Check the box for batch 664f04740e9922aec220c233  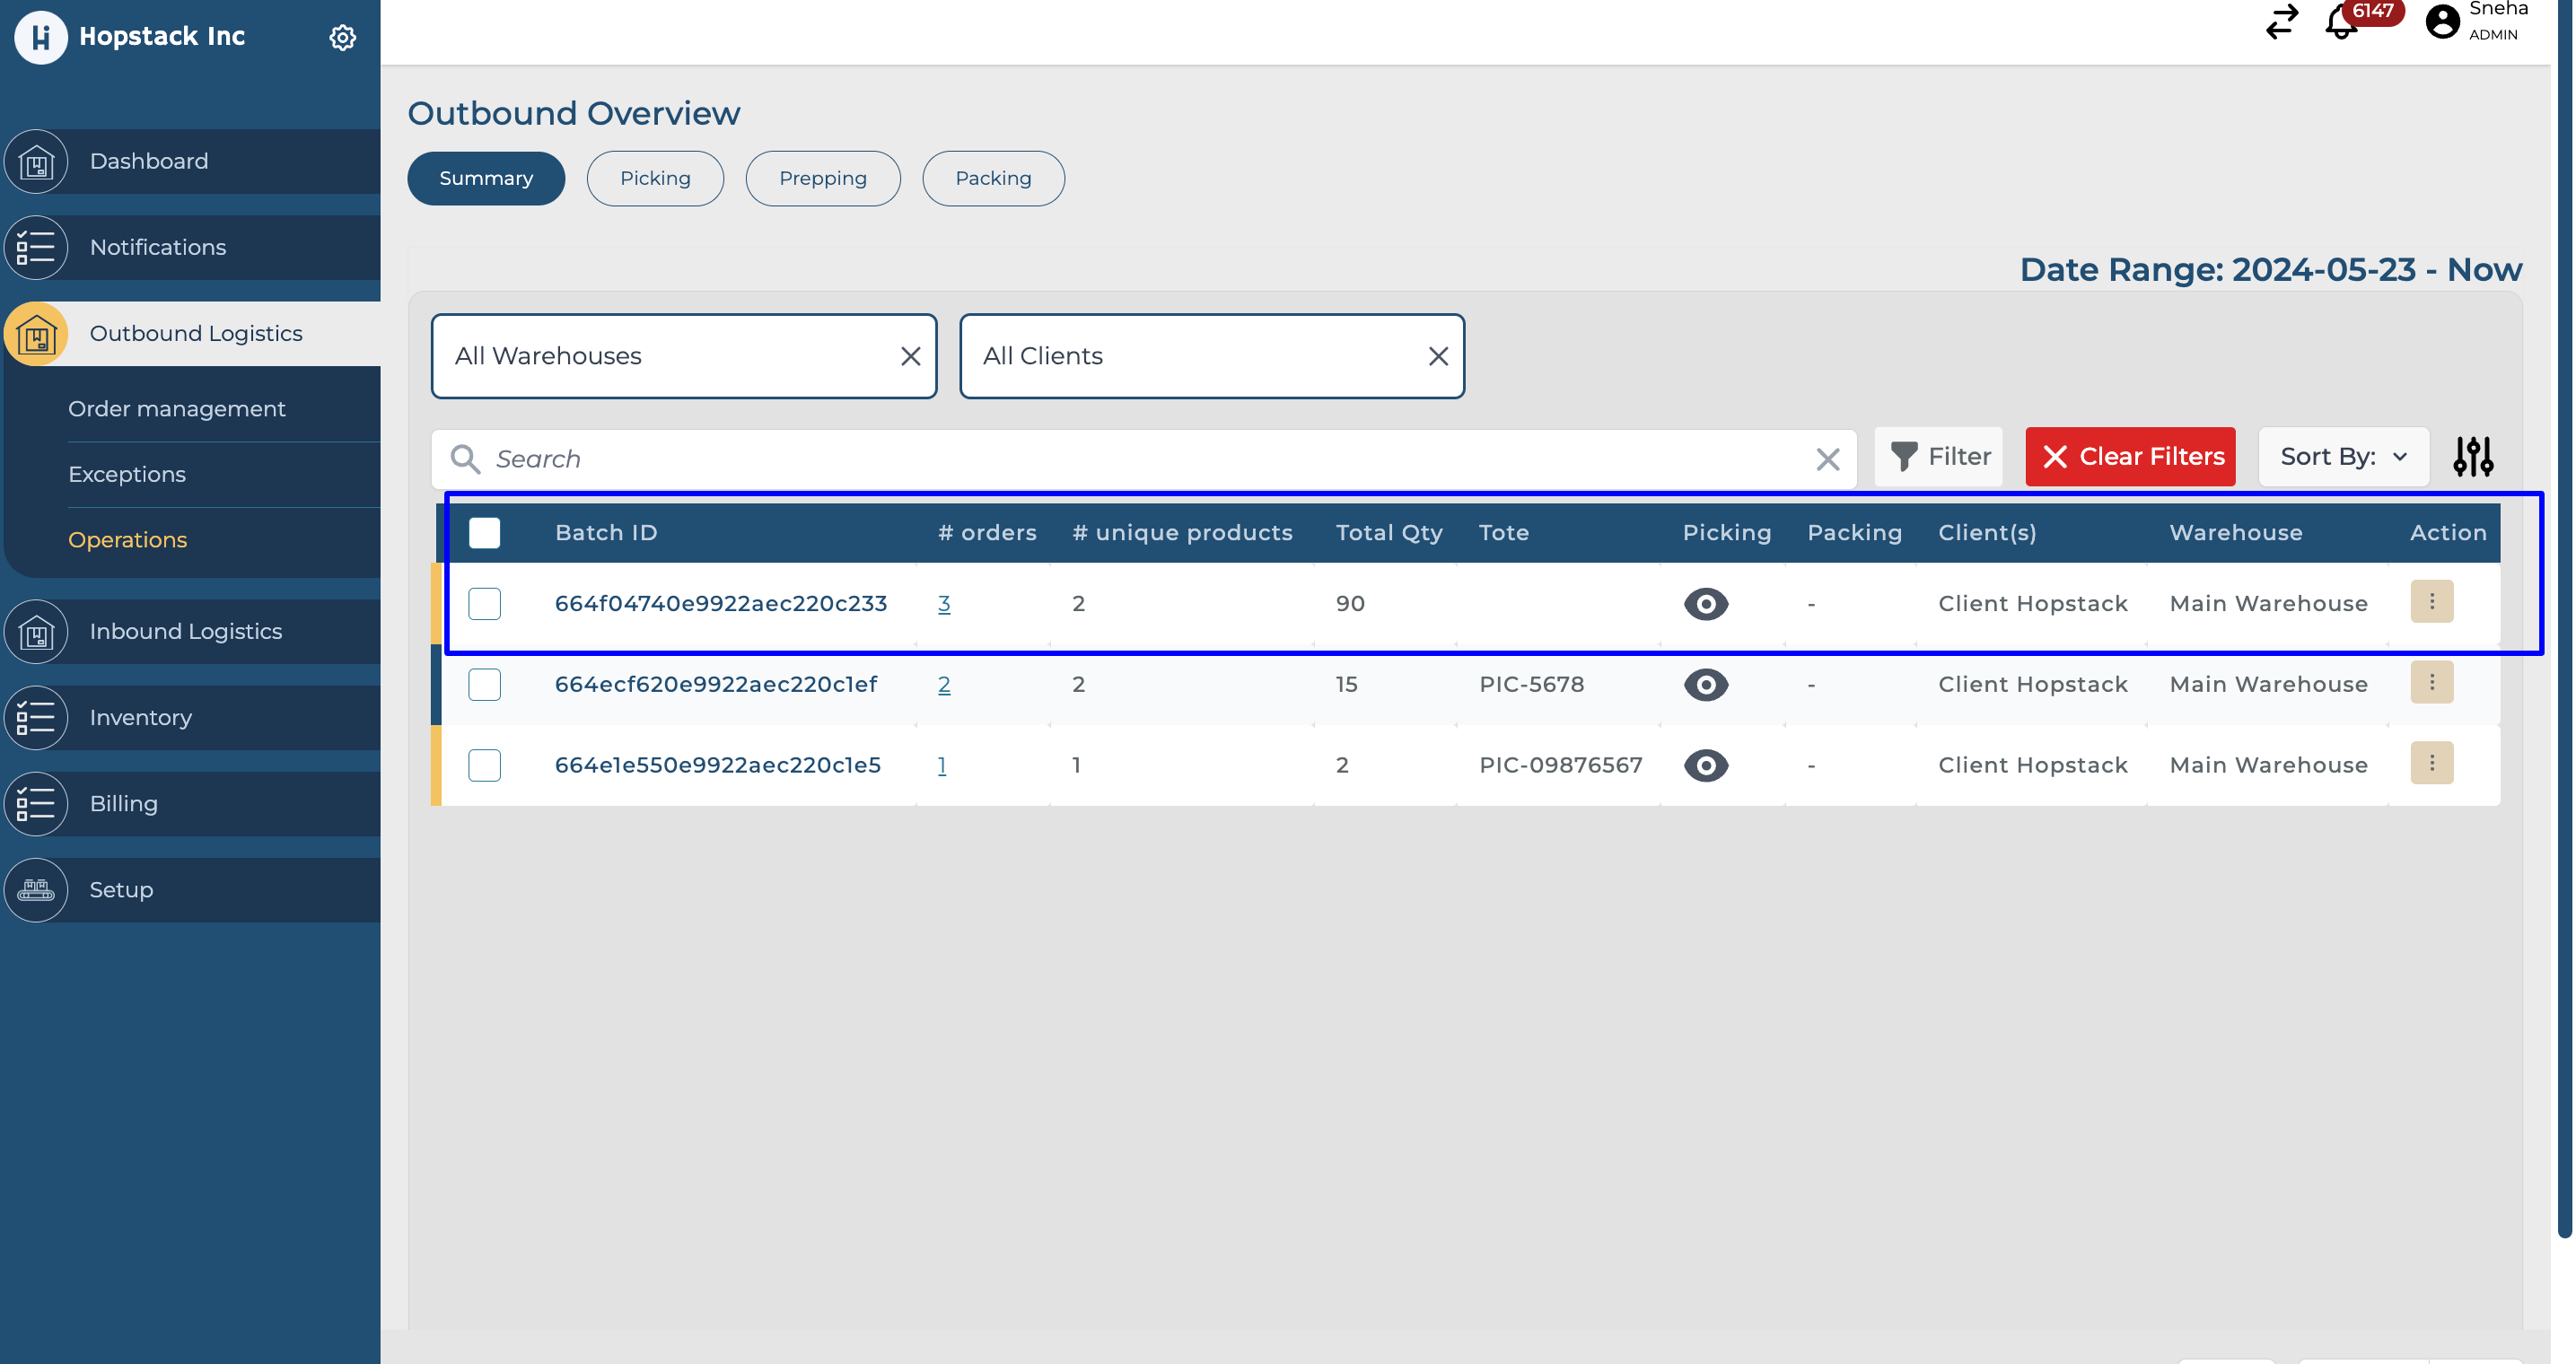[484, 603]
